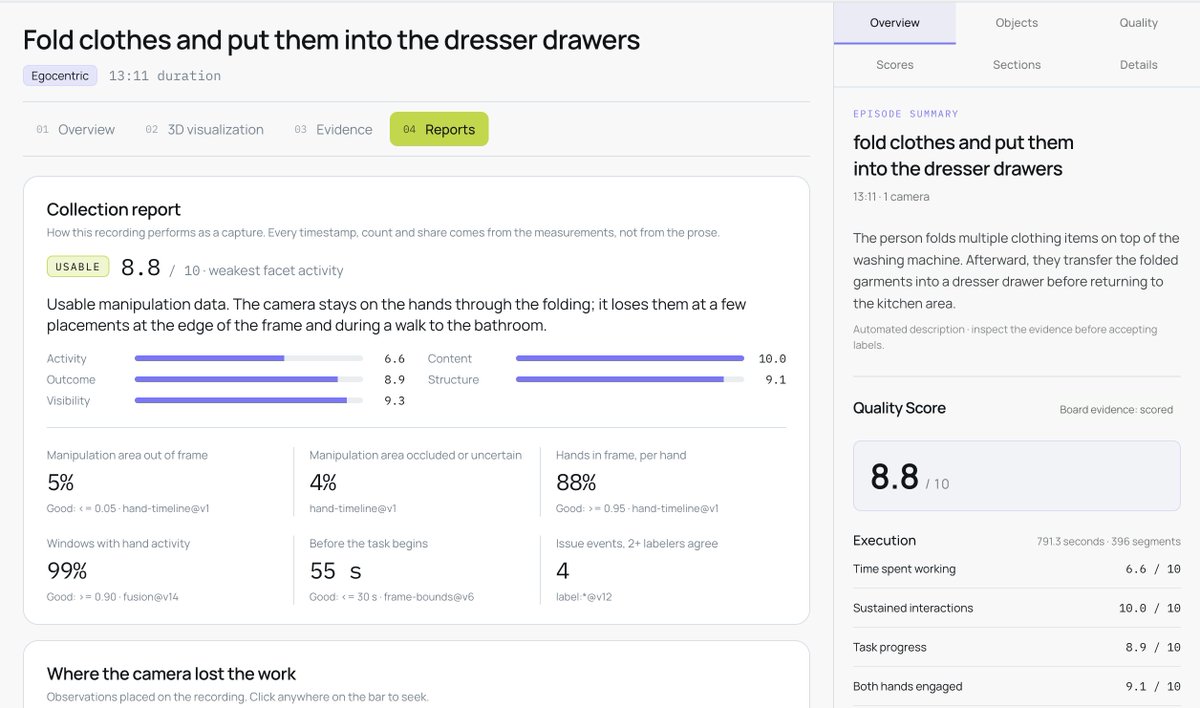
Task: Click the Structure score bar
Action: [630, 379]
